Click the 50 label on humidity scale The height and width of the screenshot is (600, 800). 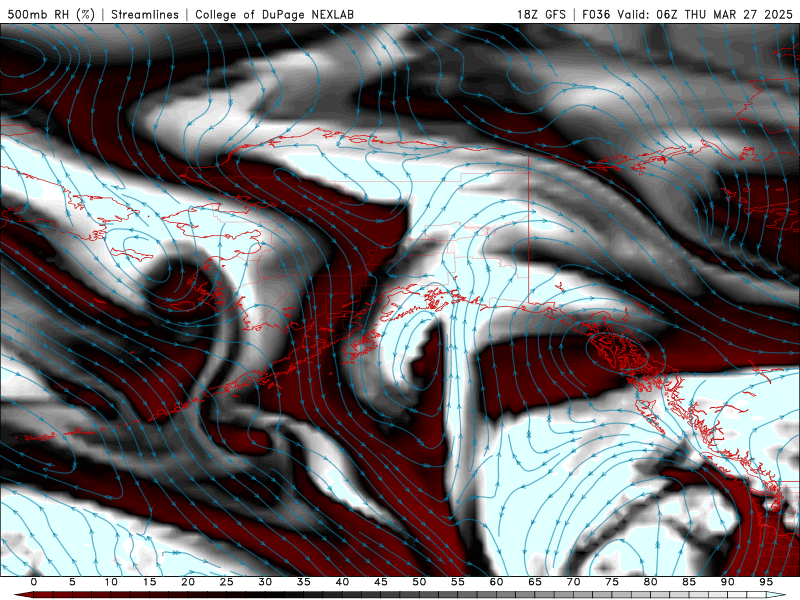[419, 582]
